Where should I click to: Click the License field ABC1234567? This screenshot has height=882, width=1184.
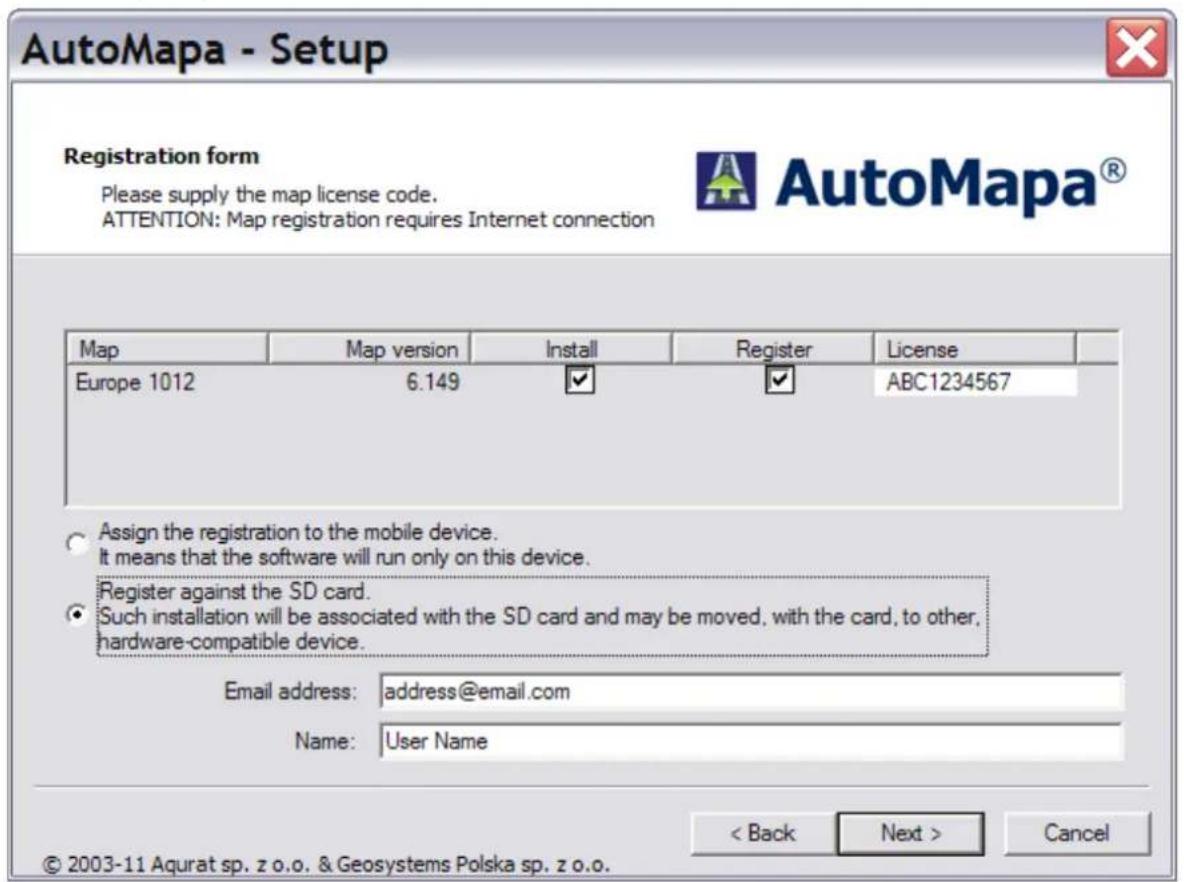pos(975,381)
